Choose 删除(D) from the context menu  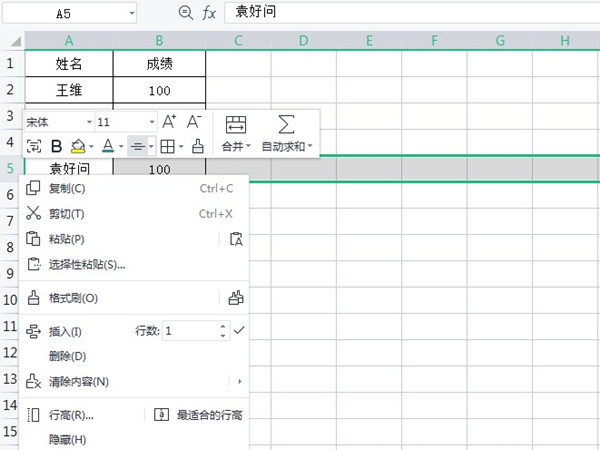[x=67, y=356]
